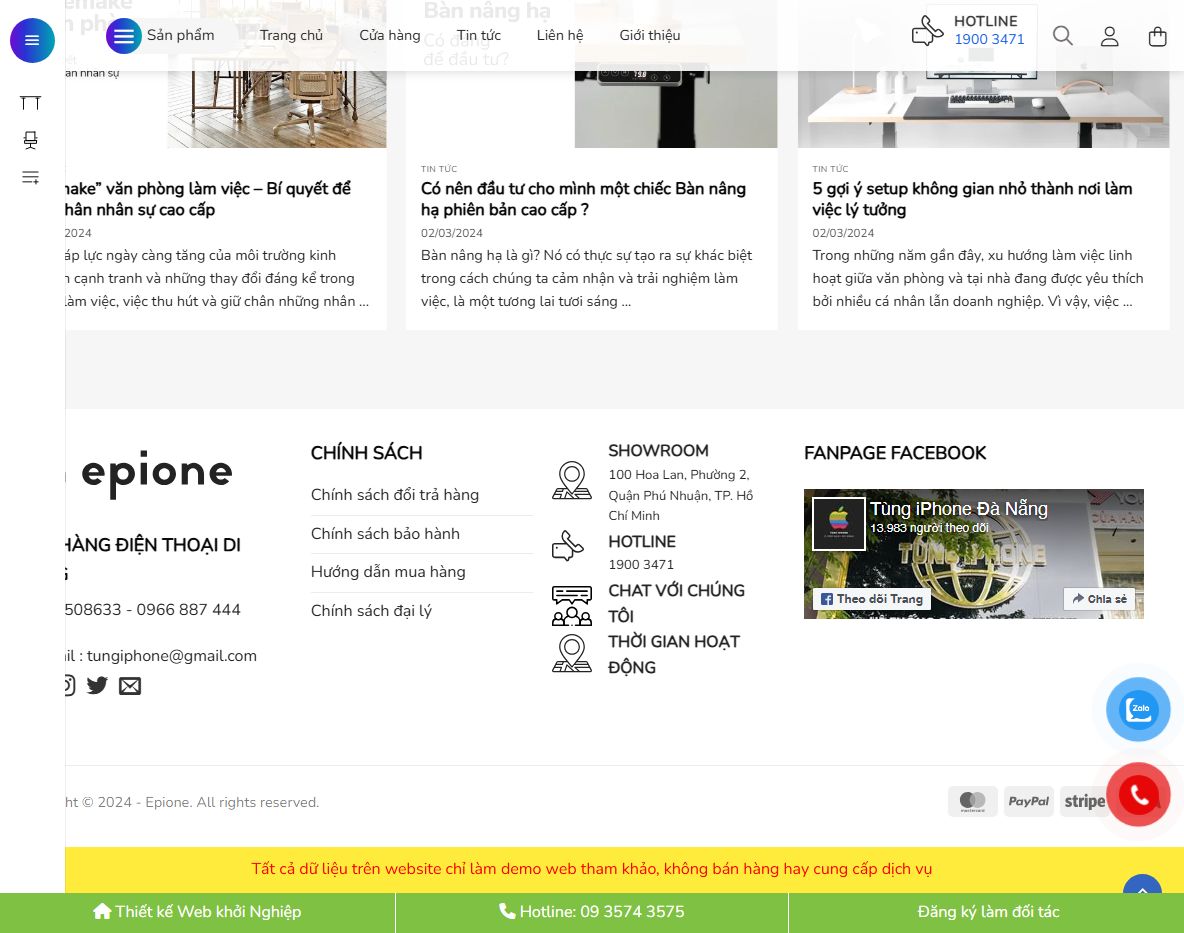Click the red floating phone call icon
This screenshot has height=933, width=1184.
click(x=1138, y=794)
